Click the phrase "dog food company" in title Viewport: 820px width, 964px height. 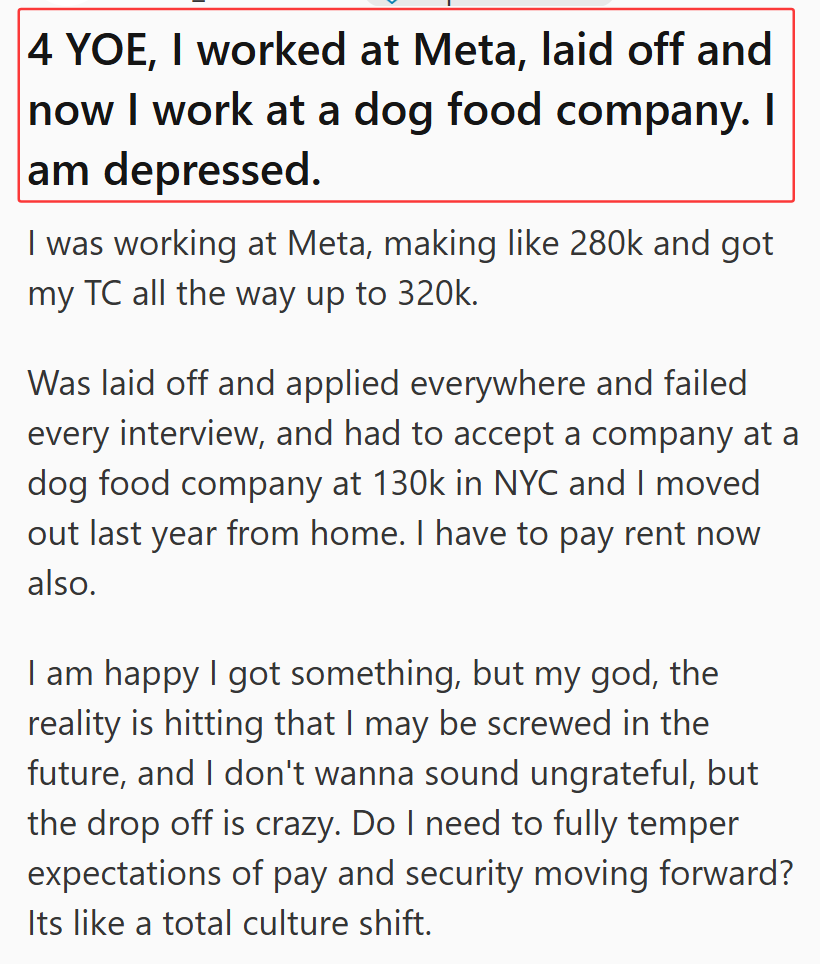[552, 111]
